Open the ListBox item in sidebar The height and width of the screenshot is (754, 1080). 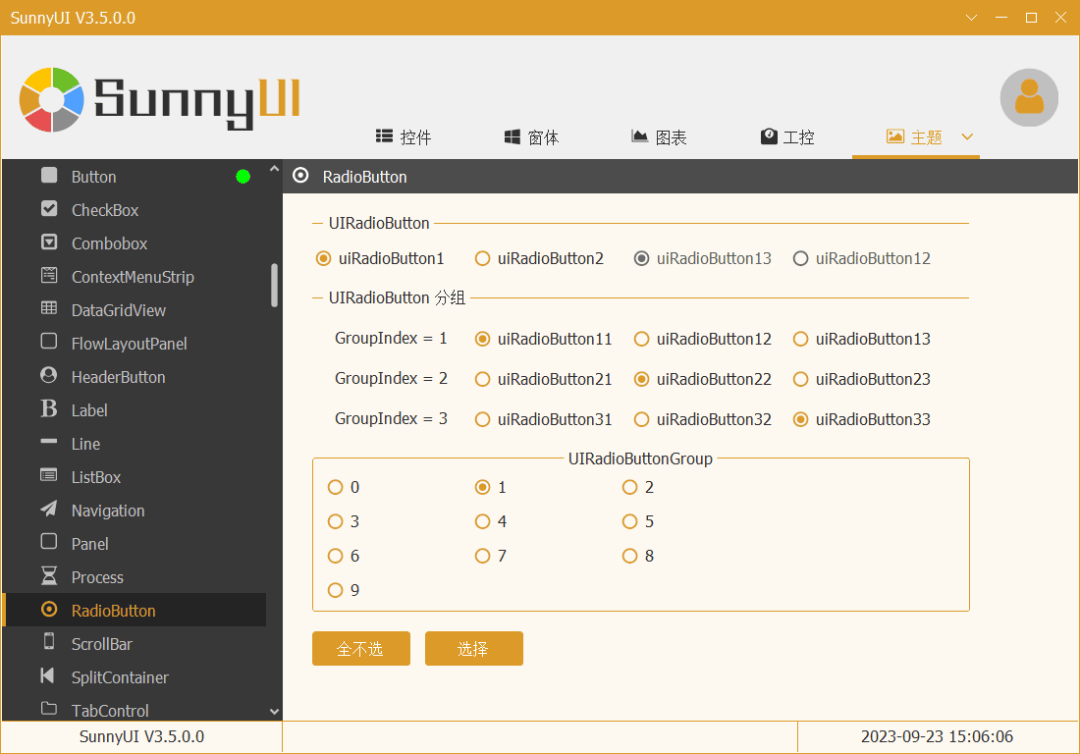tap(96, 477)
